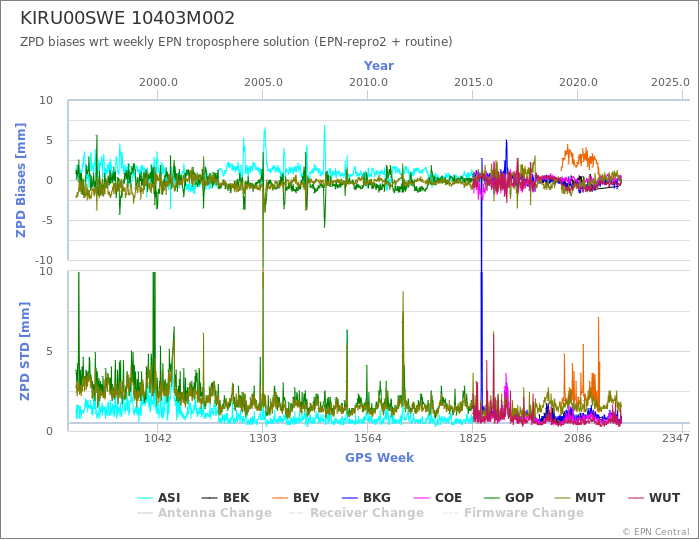
Task: Toggle the BKG series legend entry
Action: tap(366, 498)
